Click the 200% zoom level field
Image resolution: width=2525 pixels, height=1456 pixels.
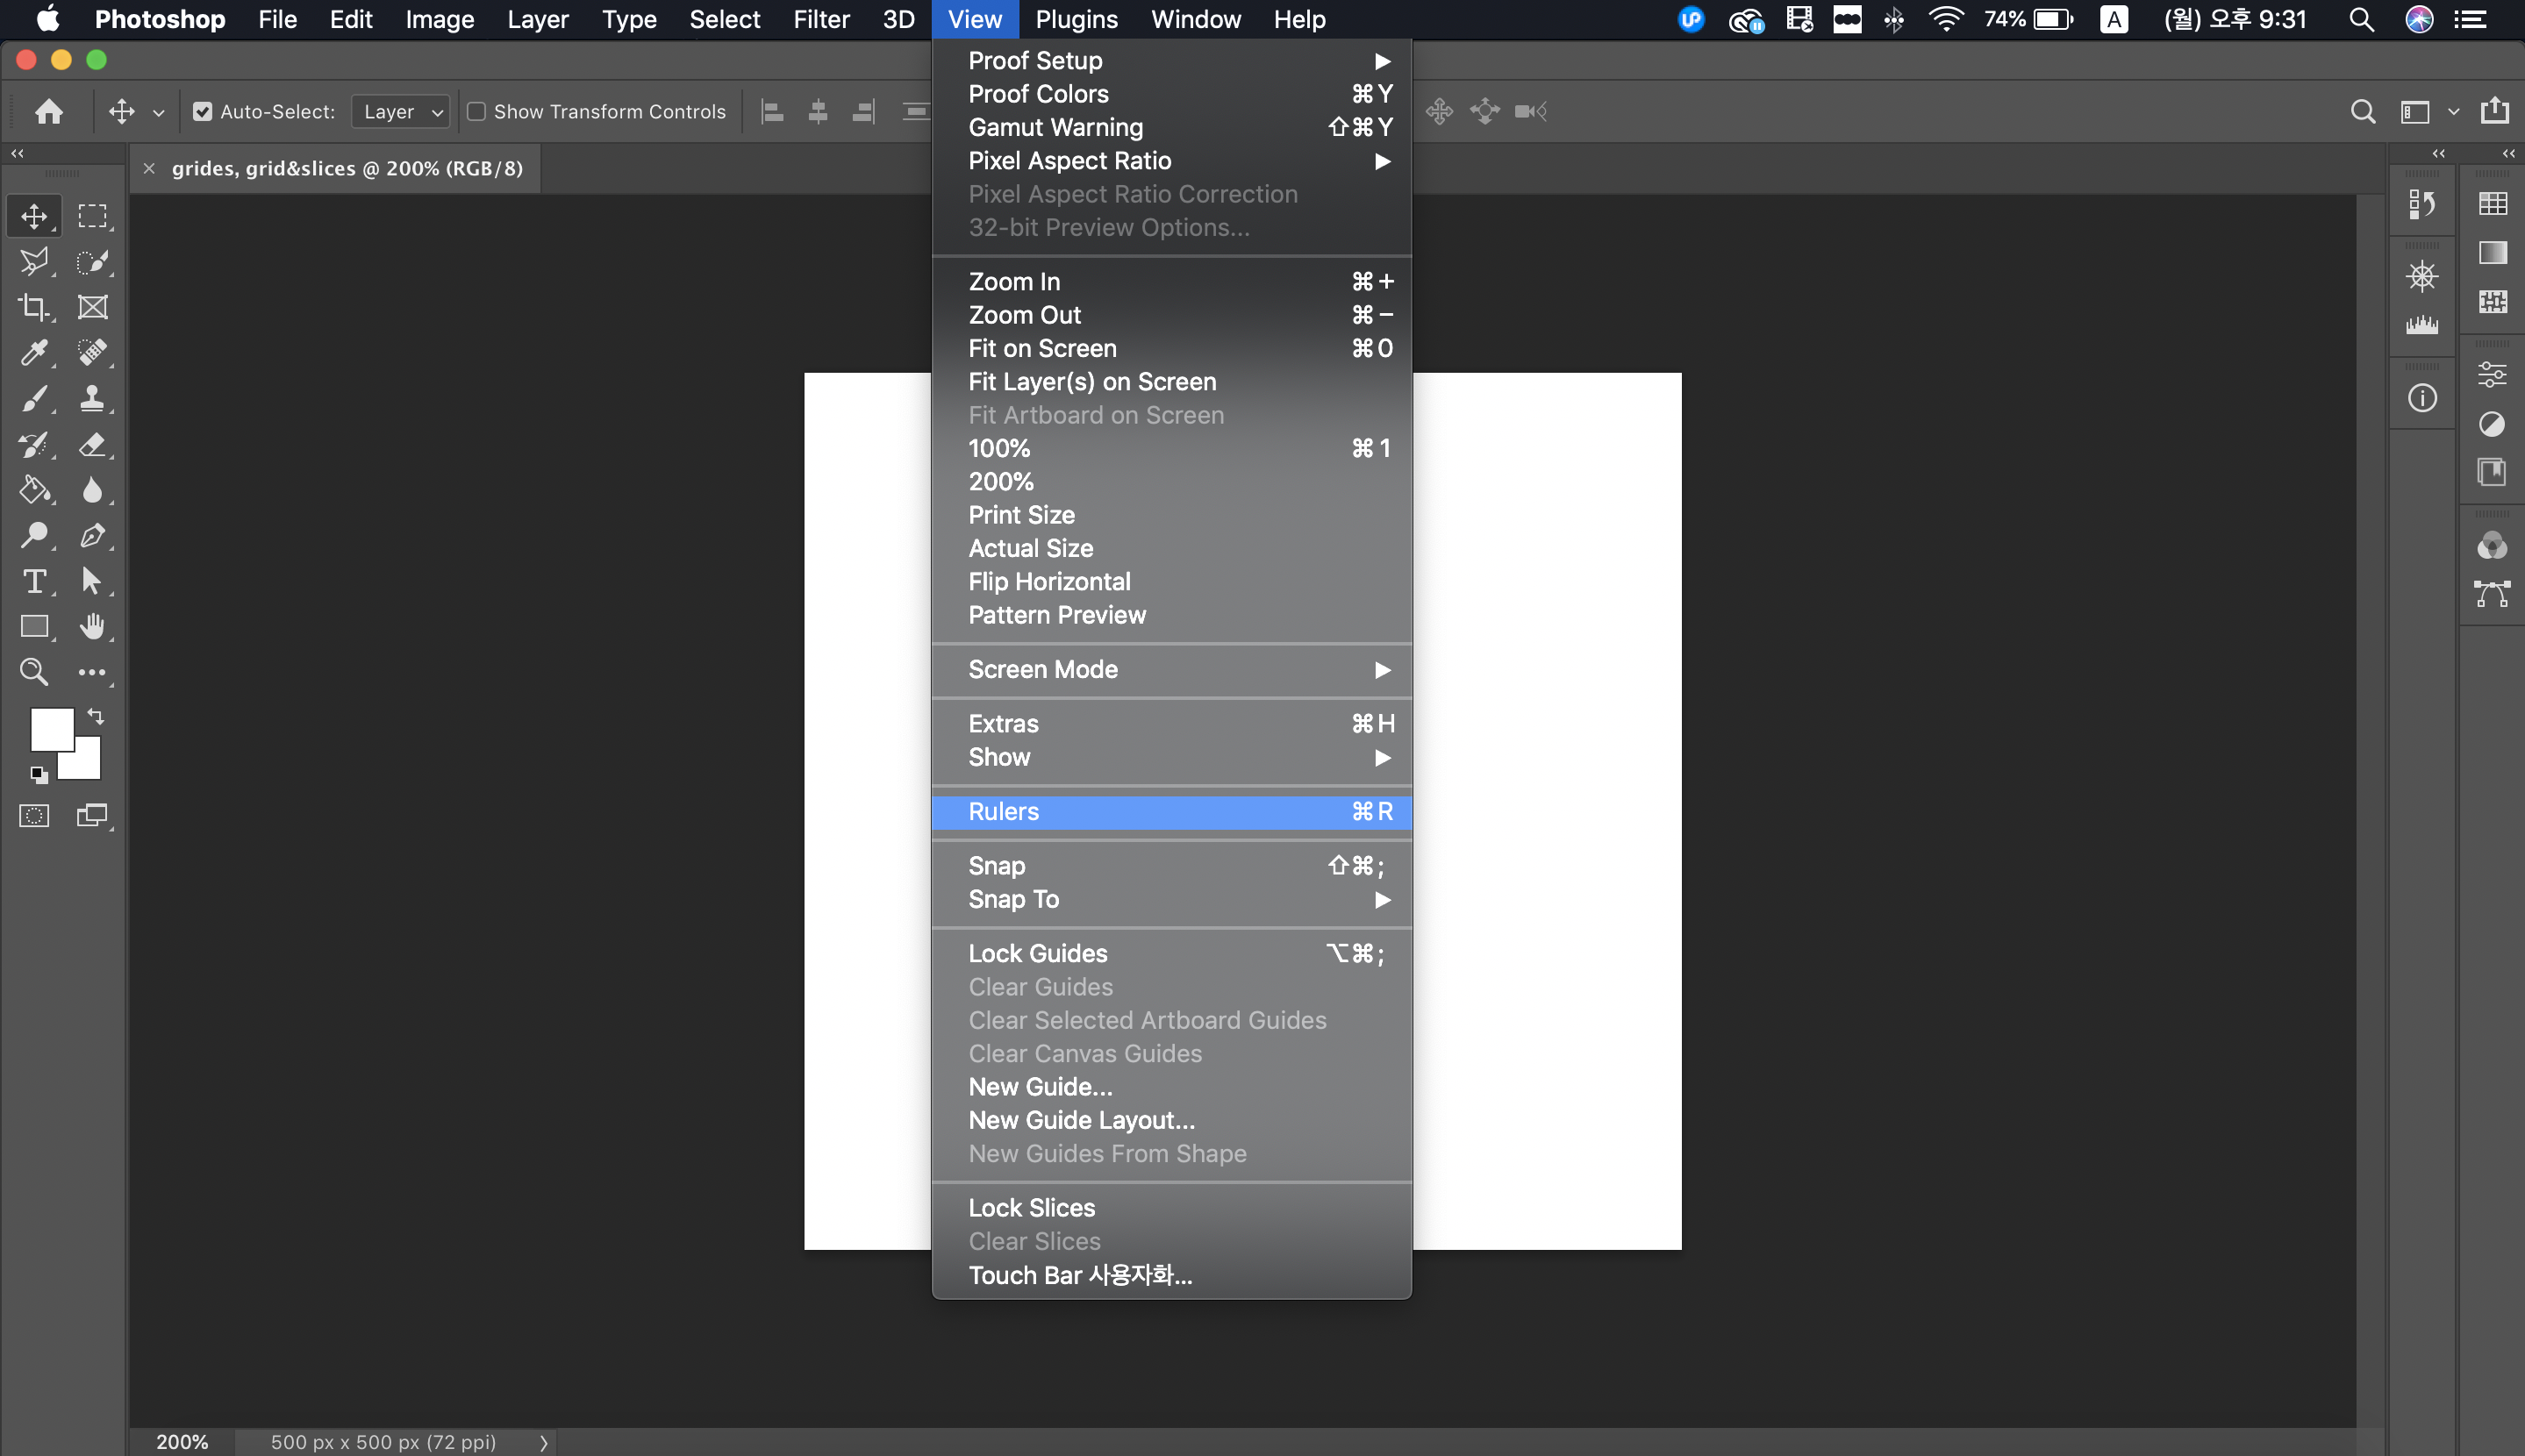point(182,1441)
